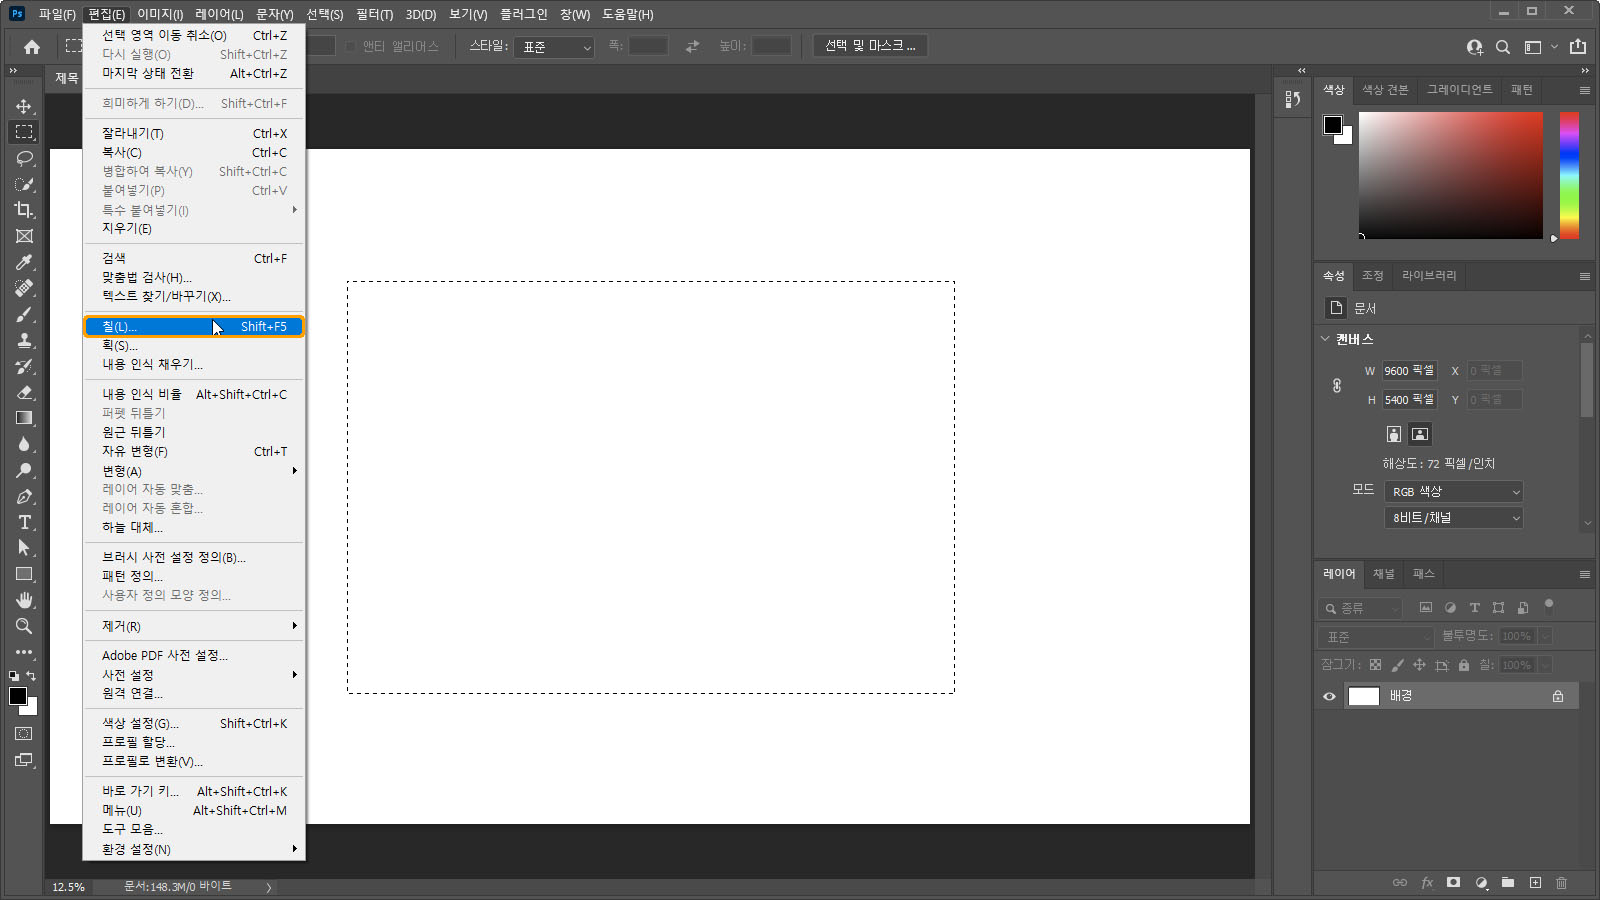This screenshot has height=900, width=1600.
Task: Click the Home icon in options bar
Action: pyautogui.click(x=32, y=47)
